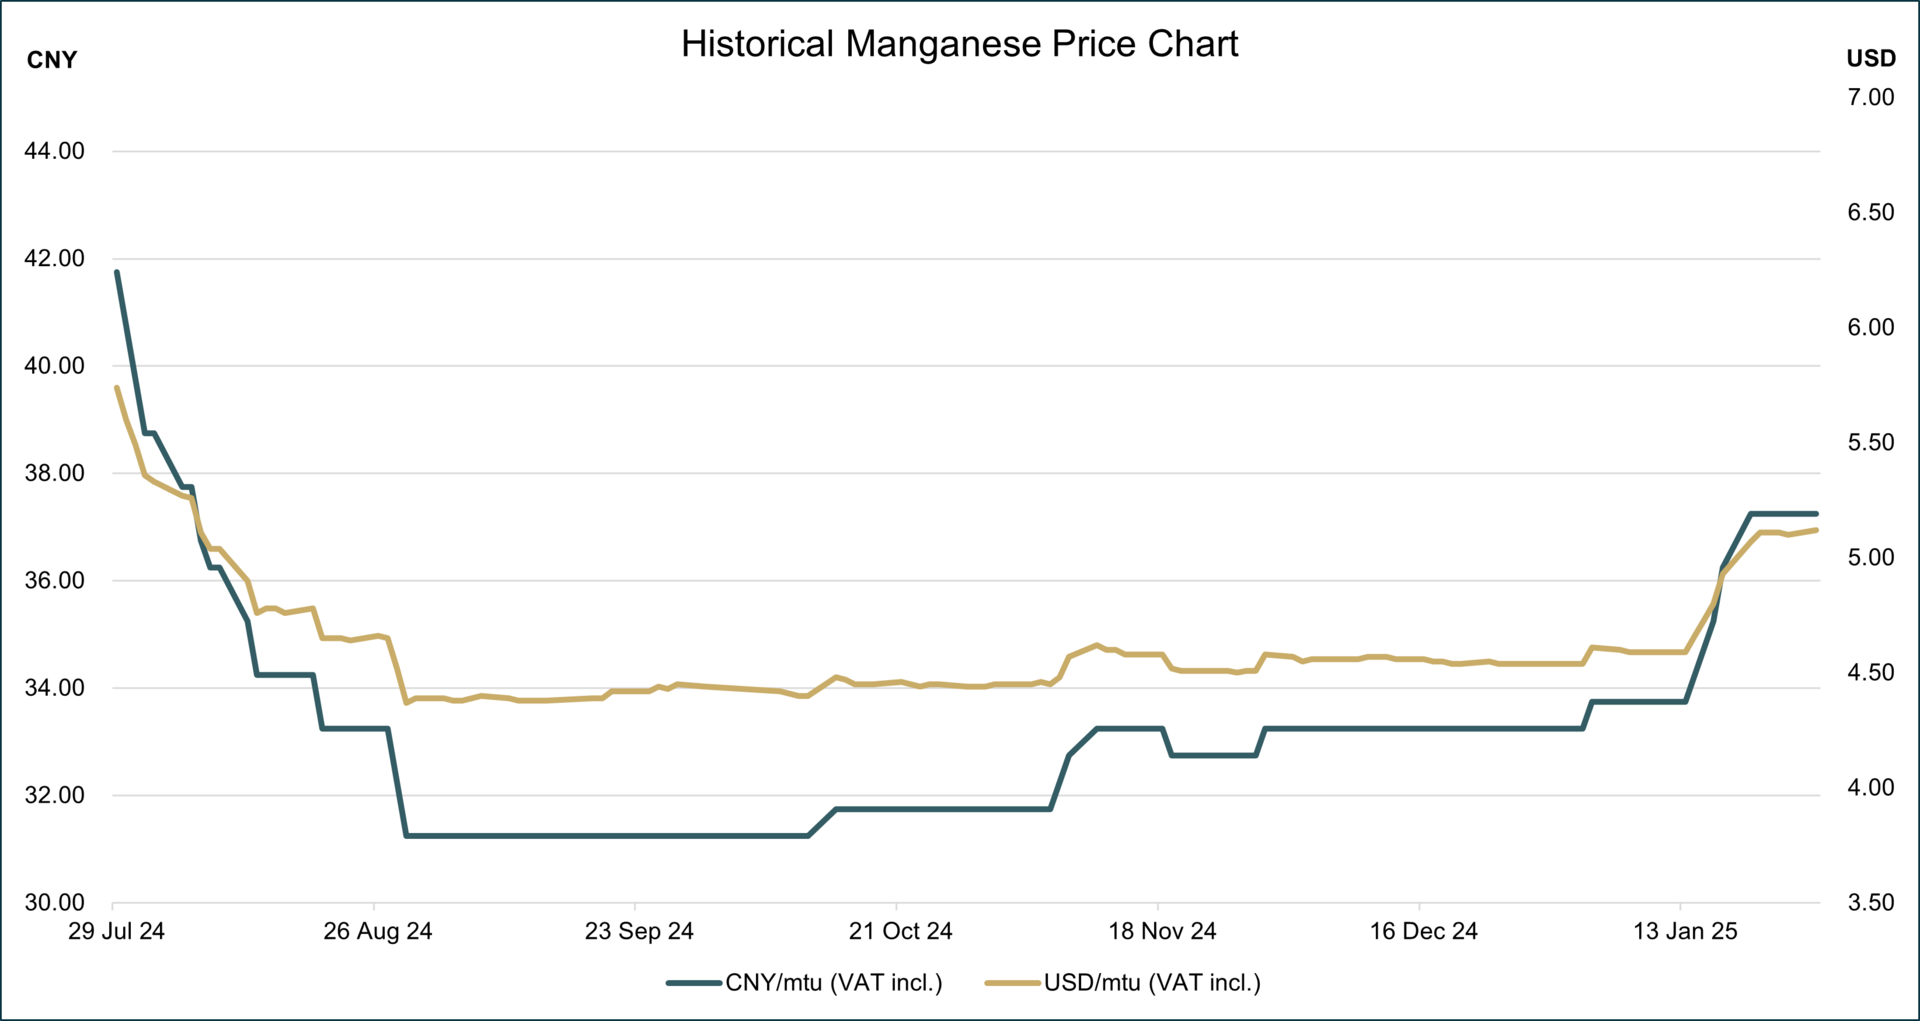The width and height of the screenshot is (1920, 1021).
Task: Select the USD/mtu (VAT incl.) legend label
Action: (1152, 983)
